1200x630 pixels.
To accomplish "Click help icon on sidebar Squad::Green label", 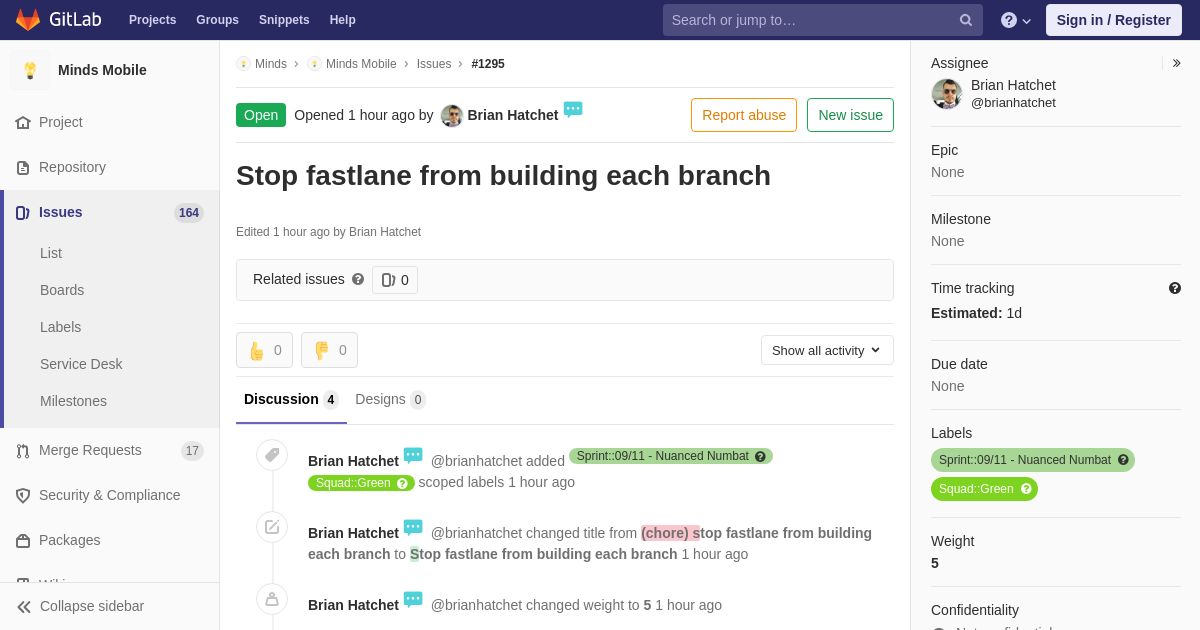I will [1026, 489].
